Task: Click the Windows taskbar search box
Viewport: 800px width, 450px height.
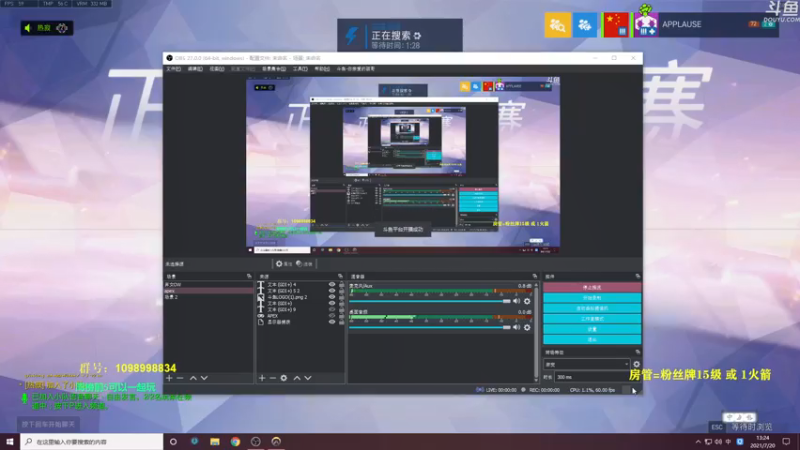Action: click(x=92, y=442)
